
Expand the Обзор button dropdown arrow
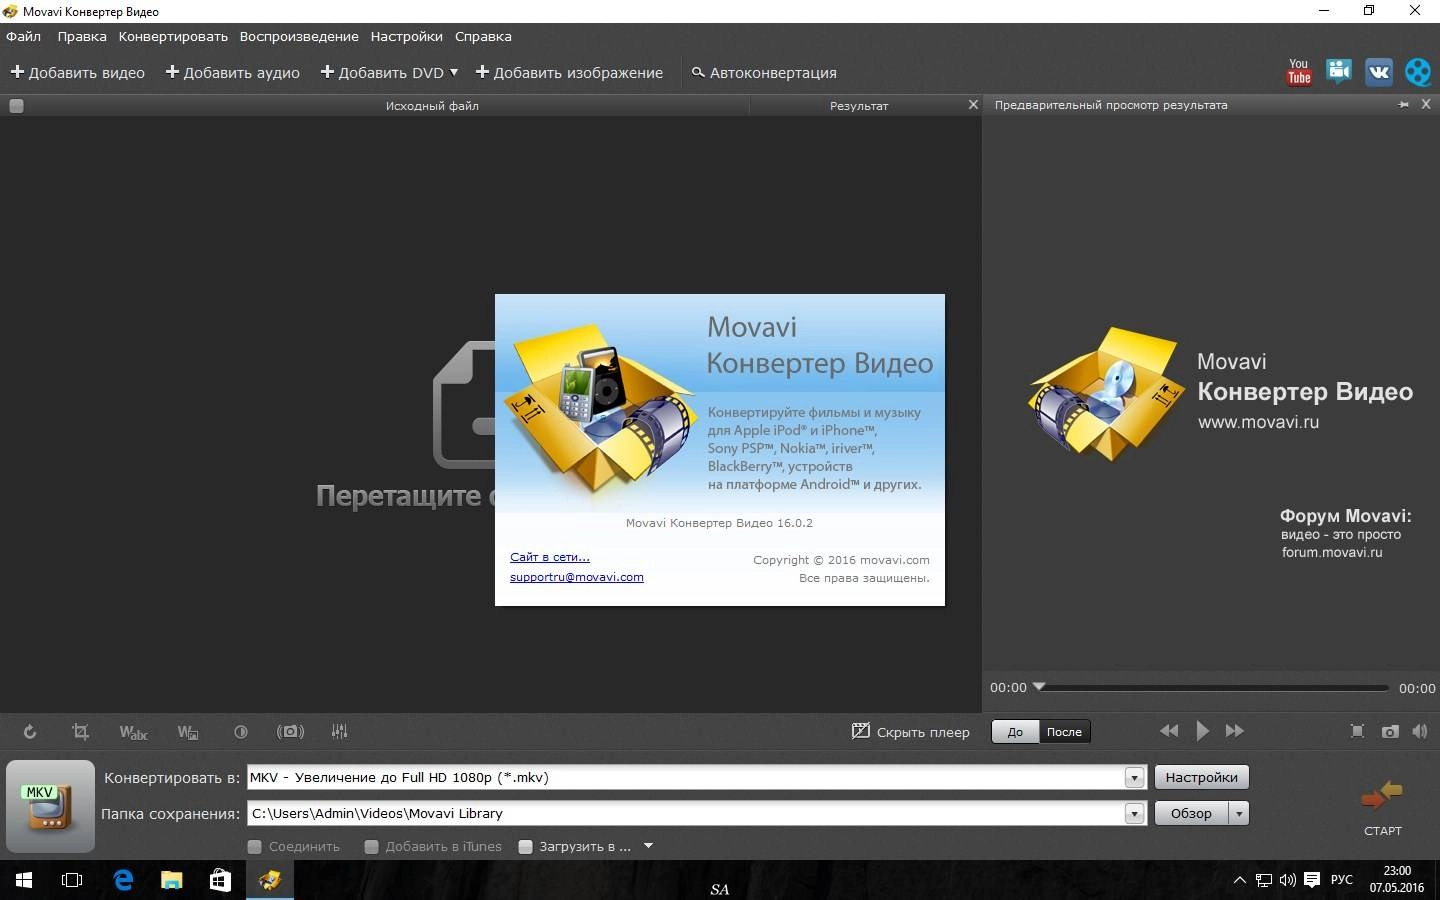[x=1239, y=814]
